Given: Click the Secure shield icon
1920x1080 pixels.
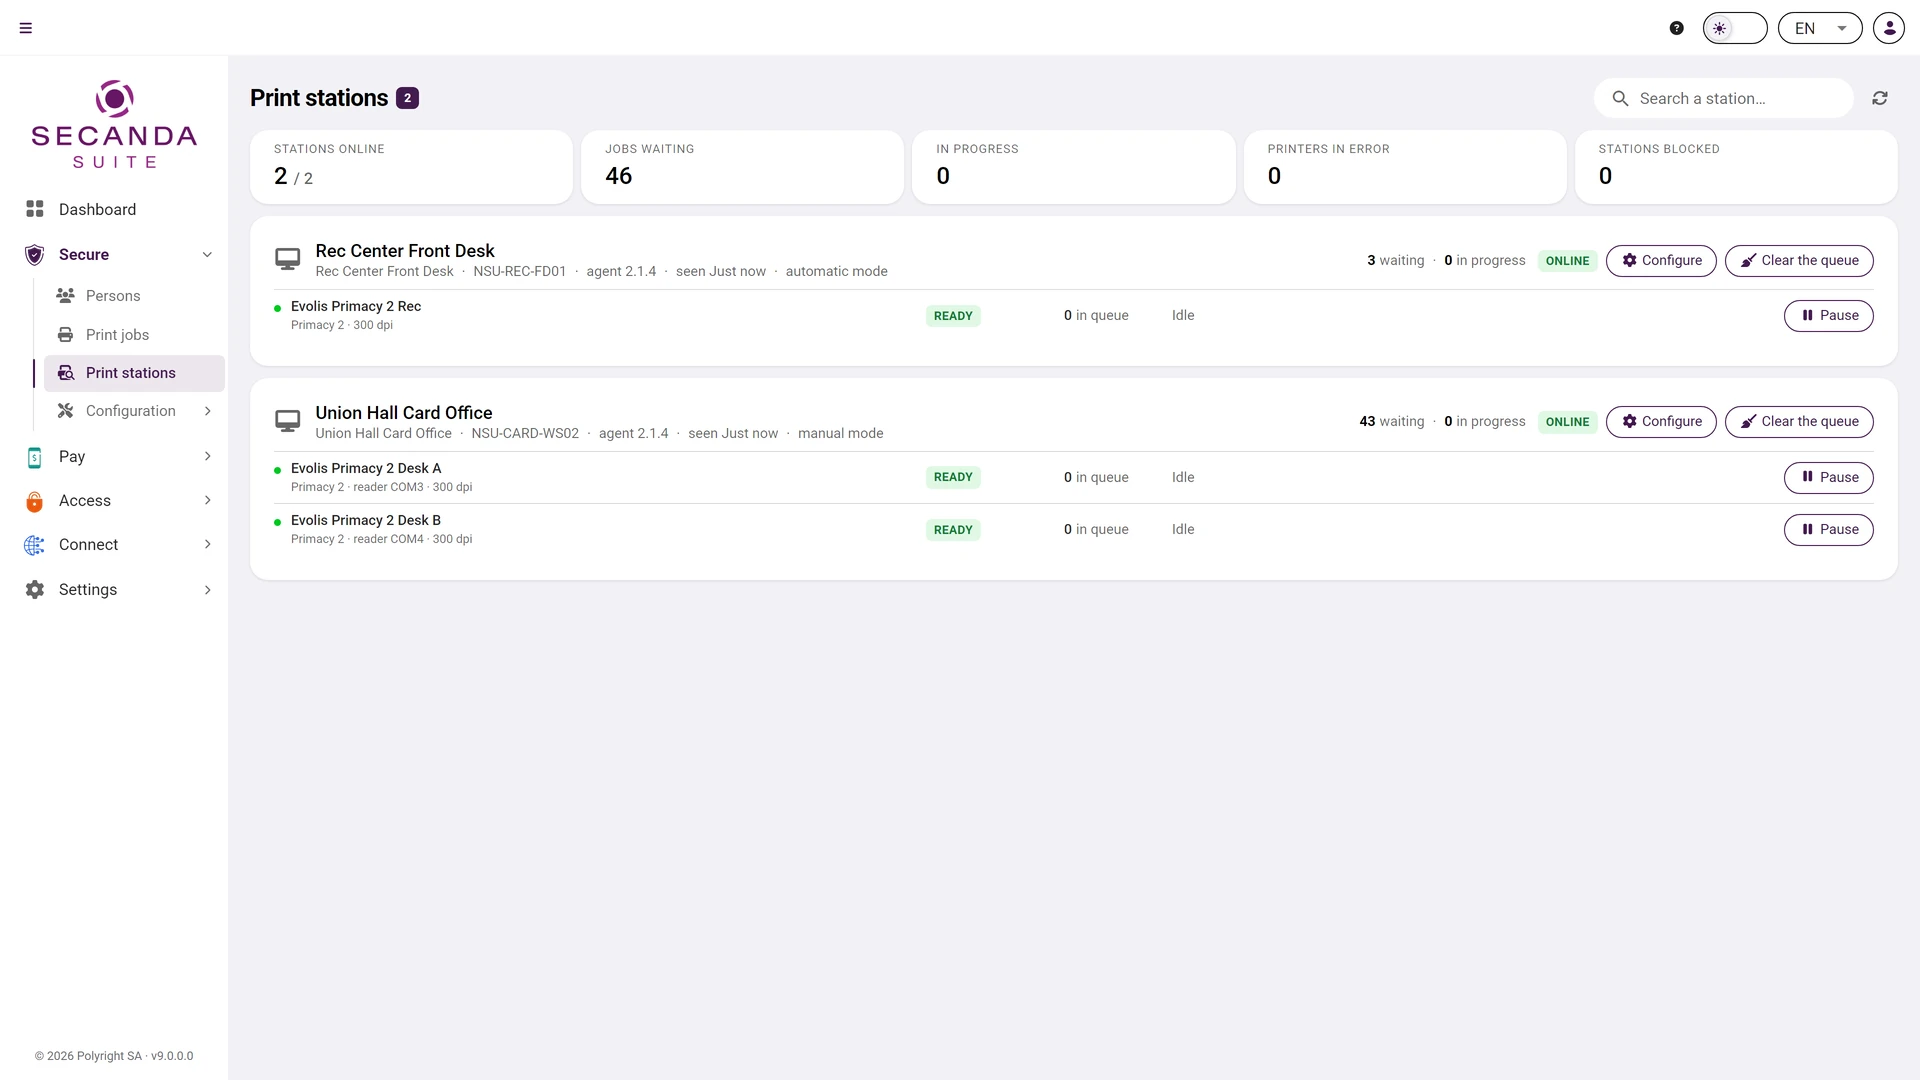Looking at the screenshot, I should (35, 255).
